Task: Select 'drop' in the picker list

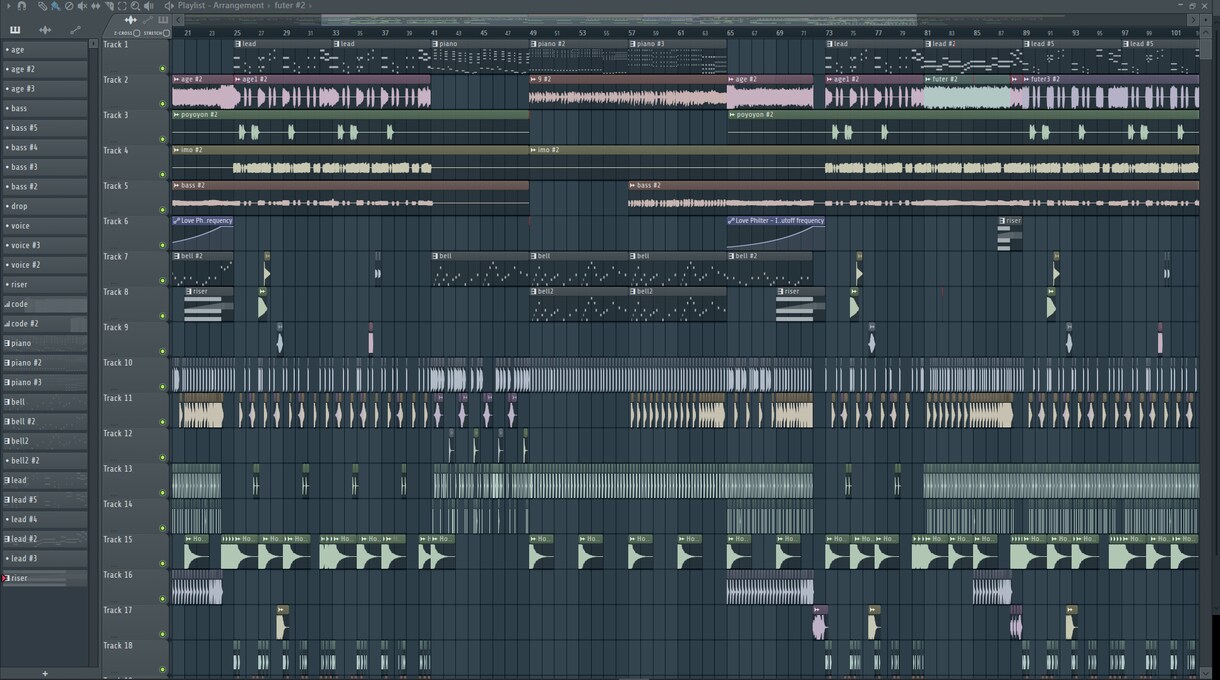Action: 44,206
